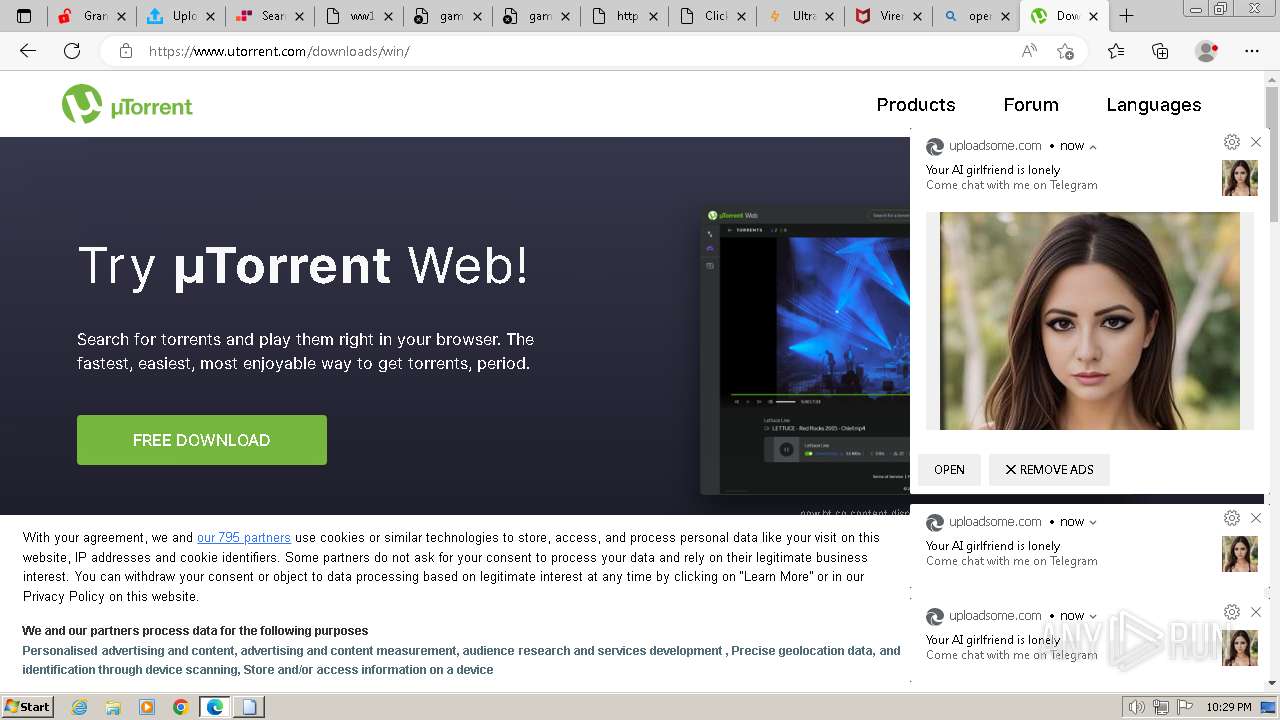Switch to the 'Ultra' tab
Image resolution: width=1280 pixels, height=720 pixels.
click(x=798, y=16)
